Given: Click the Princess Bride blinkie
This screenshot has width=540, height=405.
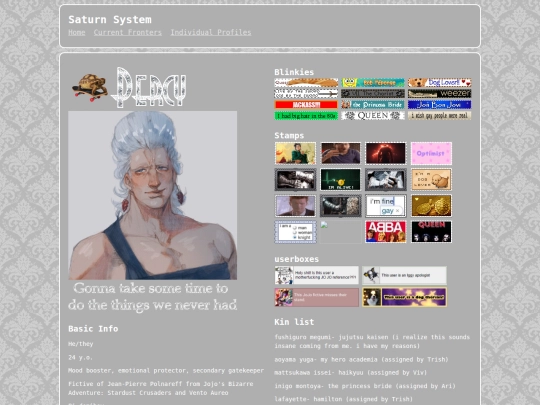Looking at the screenshot, I should tap(373, 105).
